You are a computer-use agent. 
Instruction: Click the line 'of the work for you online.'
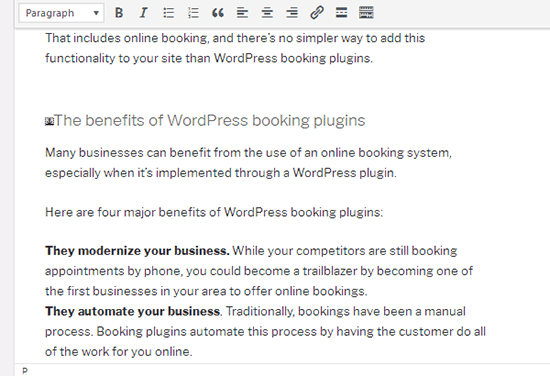pos(119,351)
